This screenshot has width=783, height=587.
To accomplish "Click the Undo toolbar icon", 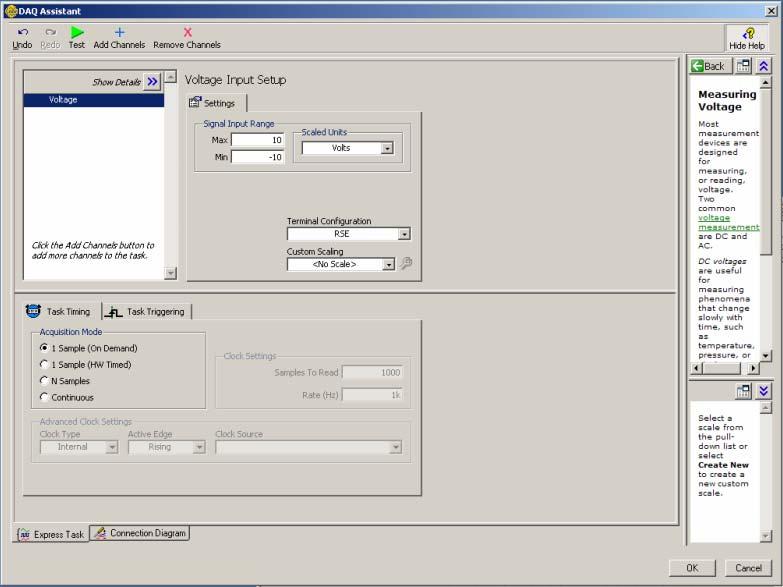I will point(22,32).
